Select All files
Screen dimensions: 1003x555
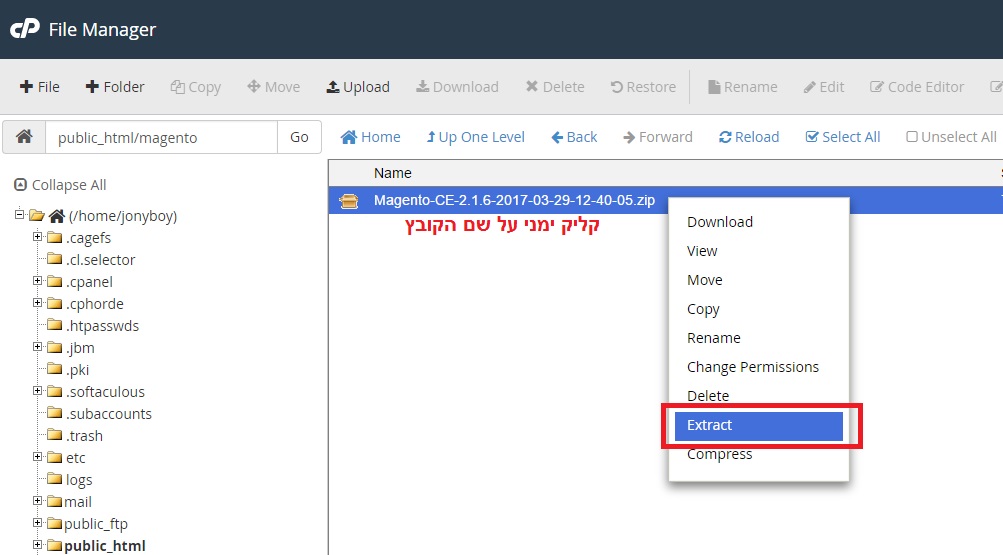(x=843, y=137)
